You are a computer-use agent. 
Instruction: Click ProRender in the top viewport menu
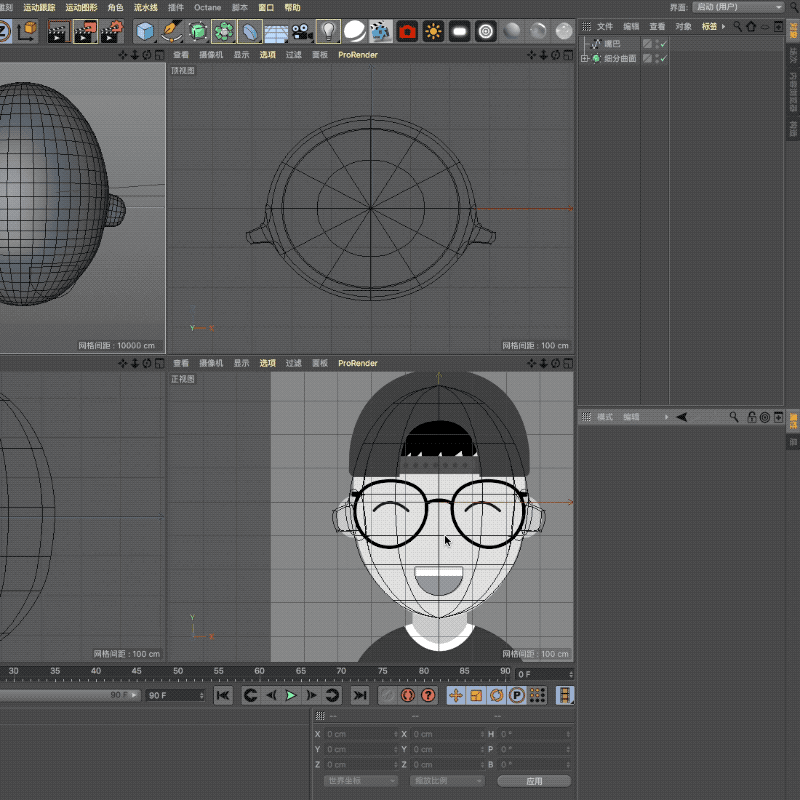point(357,55)
